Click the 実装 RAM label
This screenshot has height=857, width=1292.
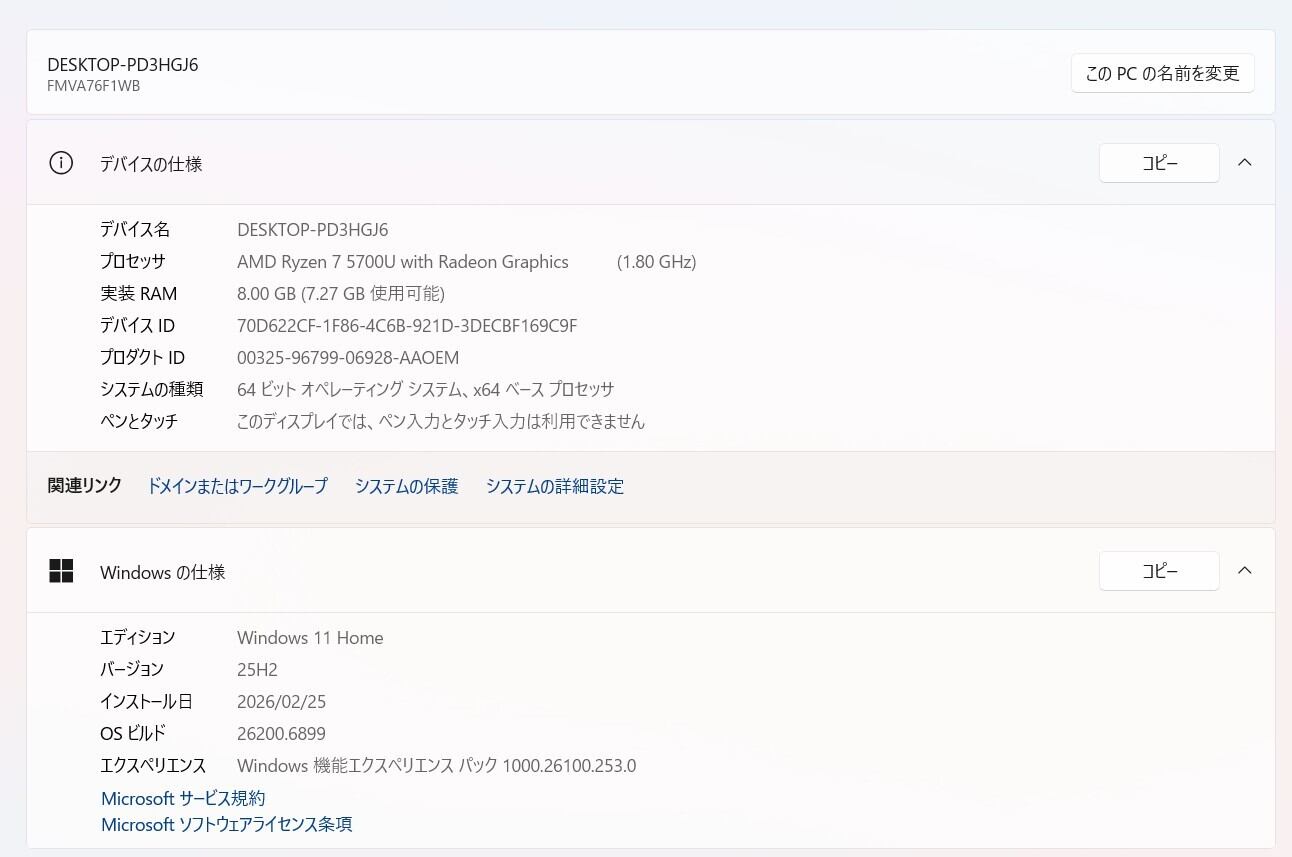click(x=138, y=294)
